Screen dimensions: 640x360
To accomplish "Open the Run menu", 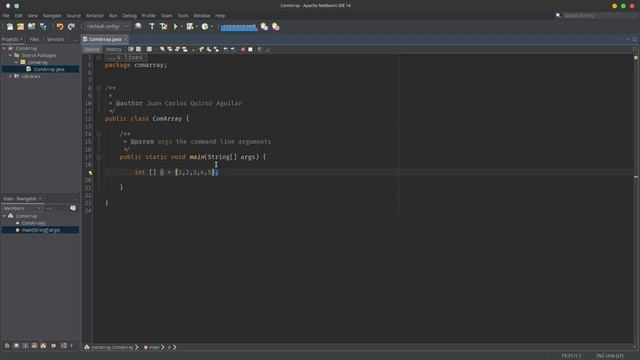I will coord(113,16).
